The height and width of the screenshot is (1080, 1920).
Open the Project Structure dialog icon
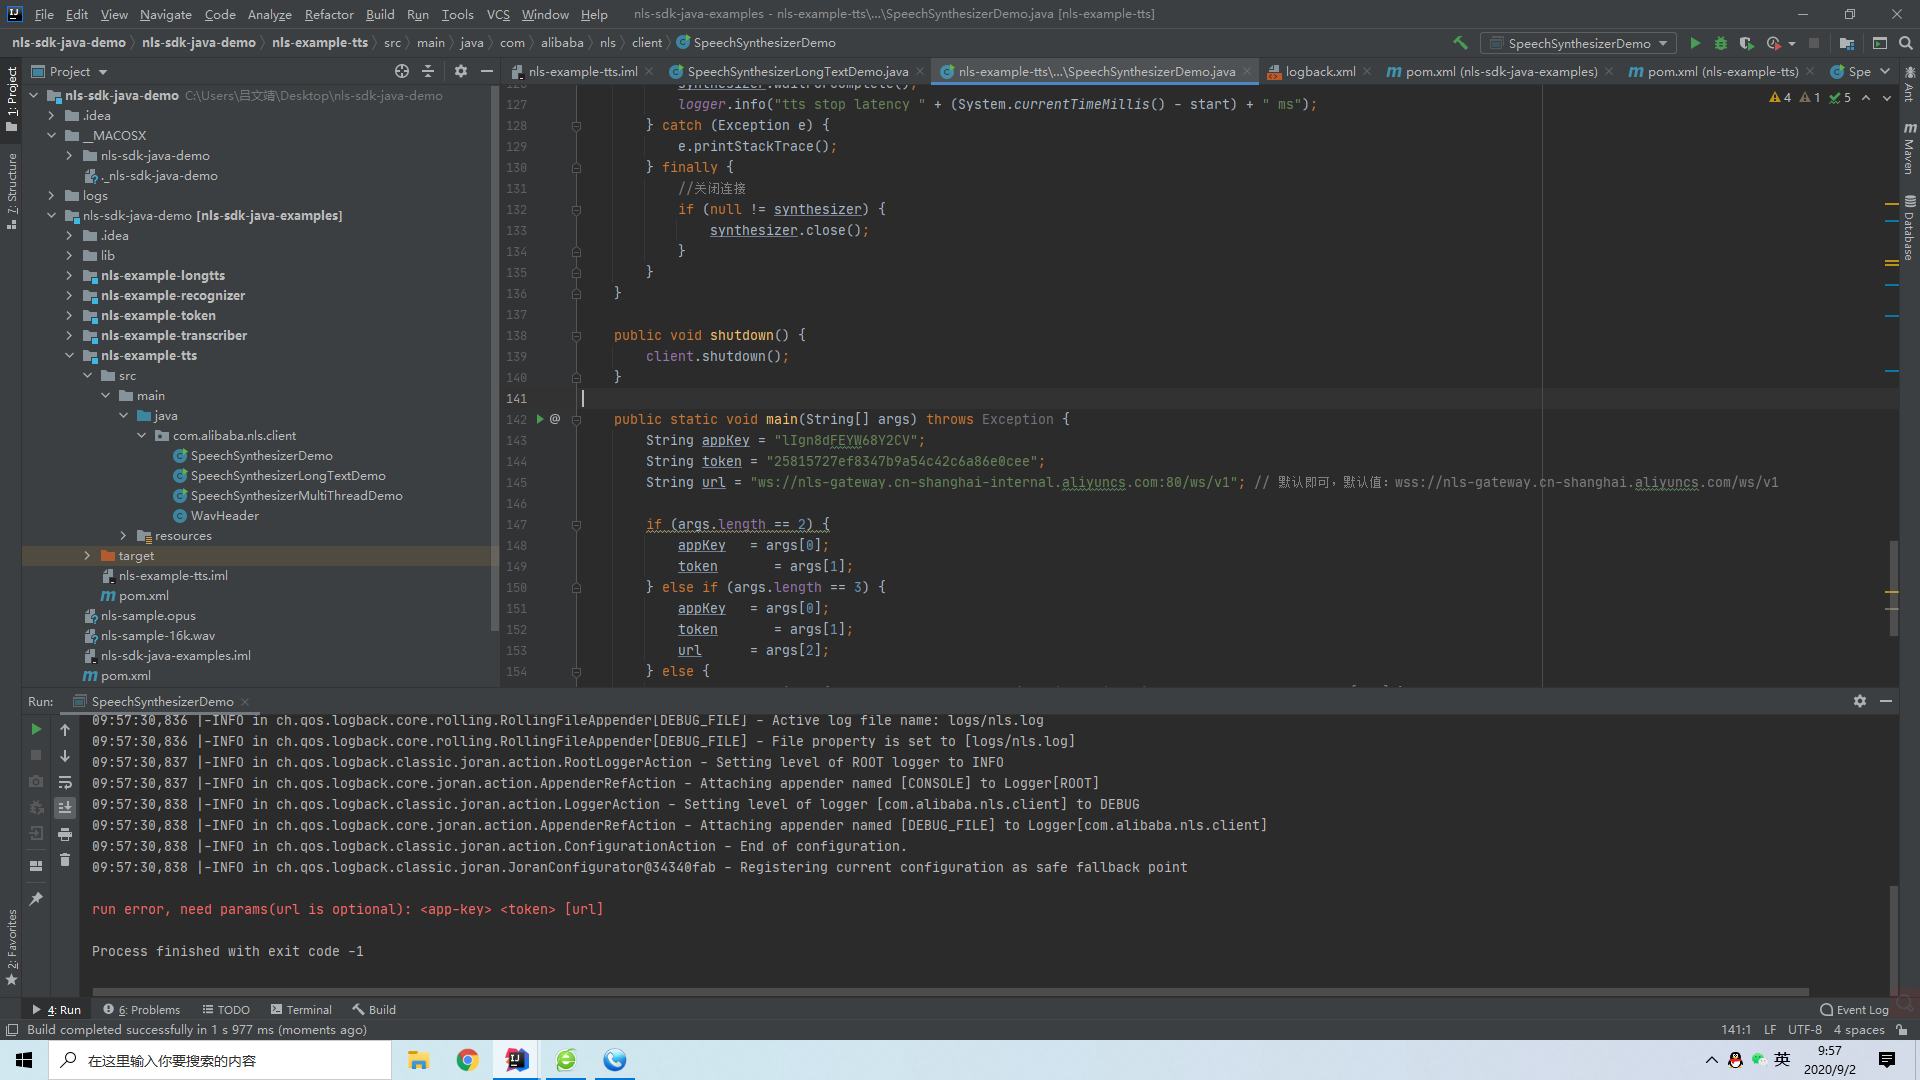point(1846,43)
